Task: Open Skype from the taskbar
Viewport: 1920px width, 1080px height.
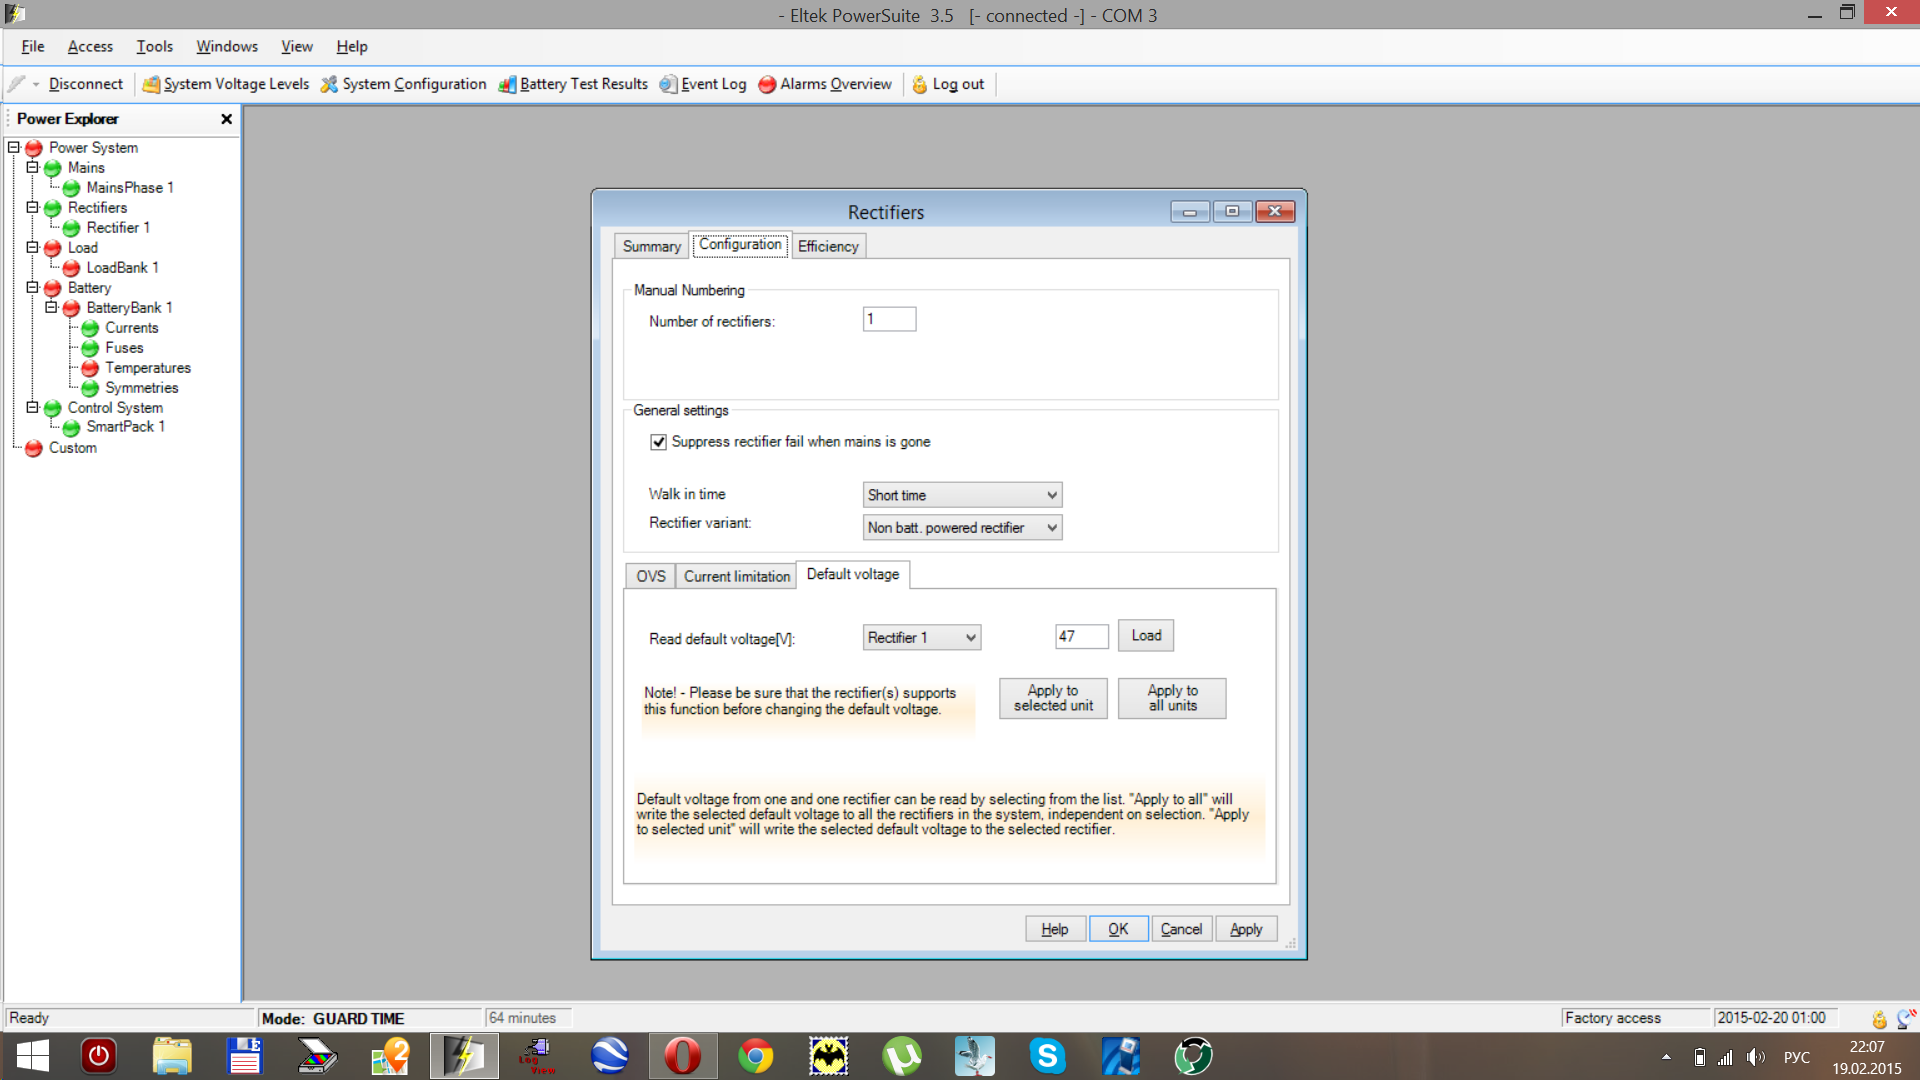Action: coord(1047,1056)
